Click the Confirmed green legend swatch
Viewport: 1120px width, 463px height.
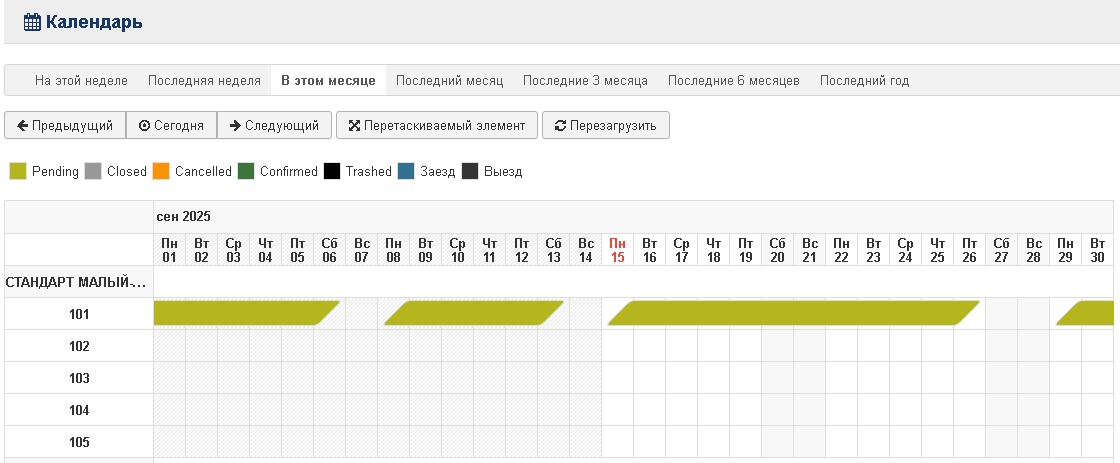pyautogui.click(x=246, y=171)
